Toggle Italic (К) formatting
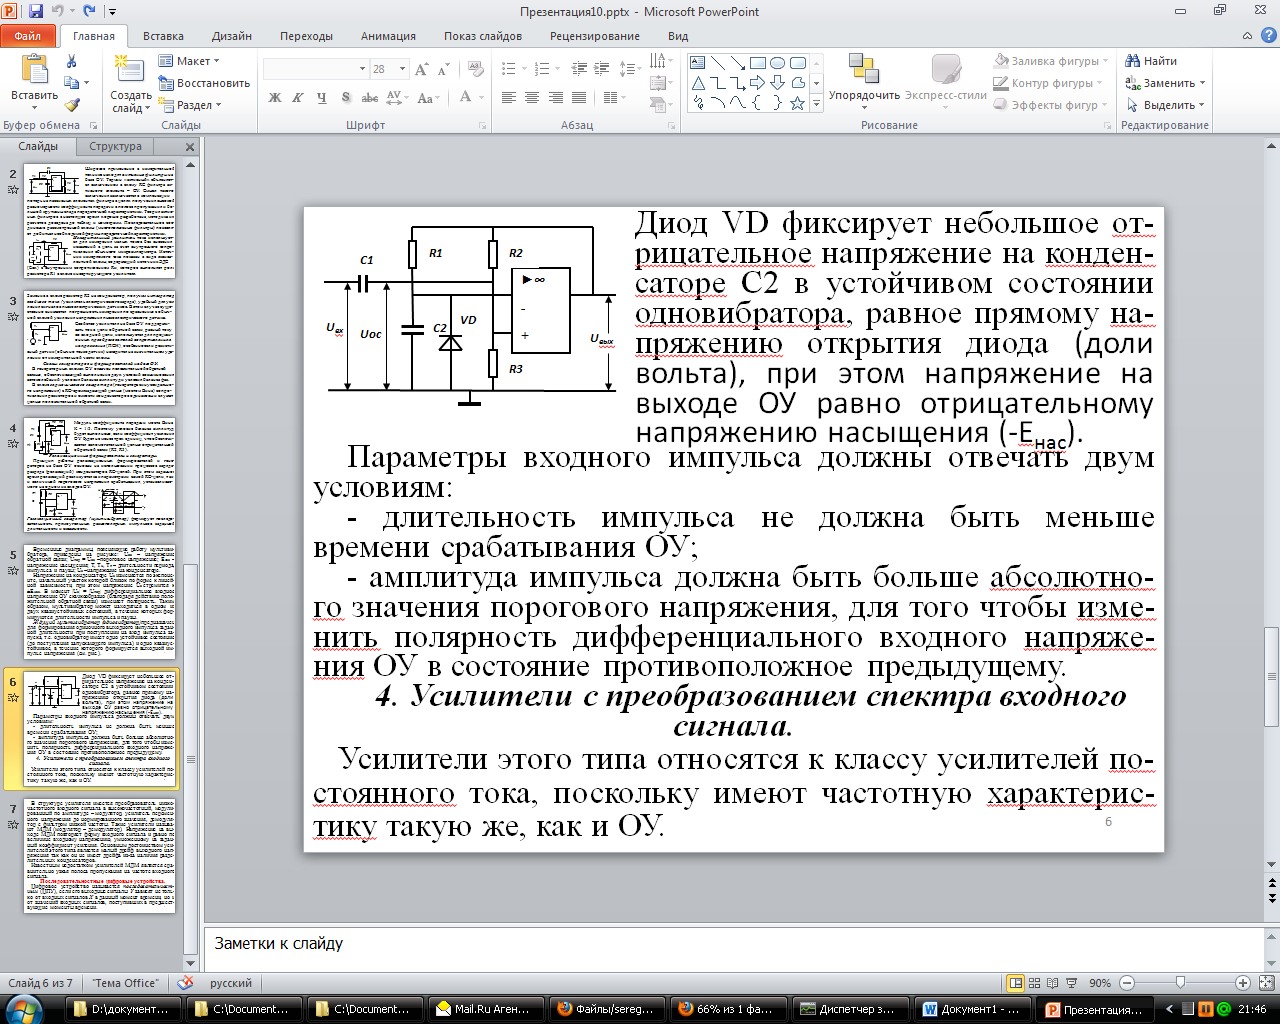 [298, 98]
